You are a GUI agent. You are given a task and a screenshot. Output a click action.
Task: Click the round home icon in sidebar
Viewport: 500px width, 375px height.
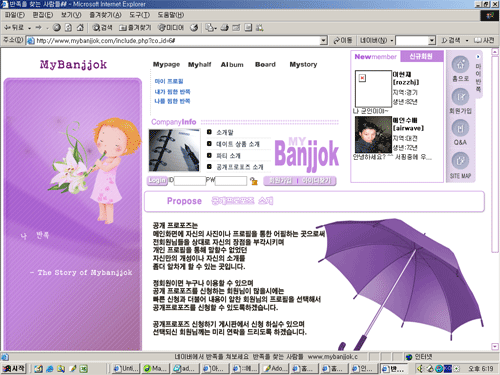coord(460,64)
